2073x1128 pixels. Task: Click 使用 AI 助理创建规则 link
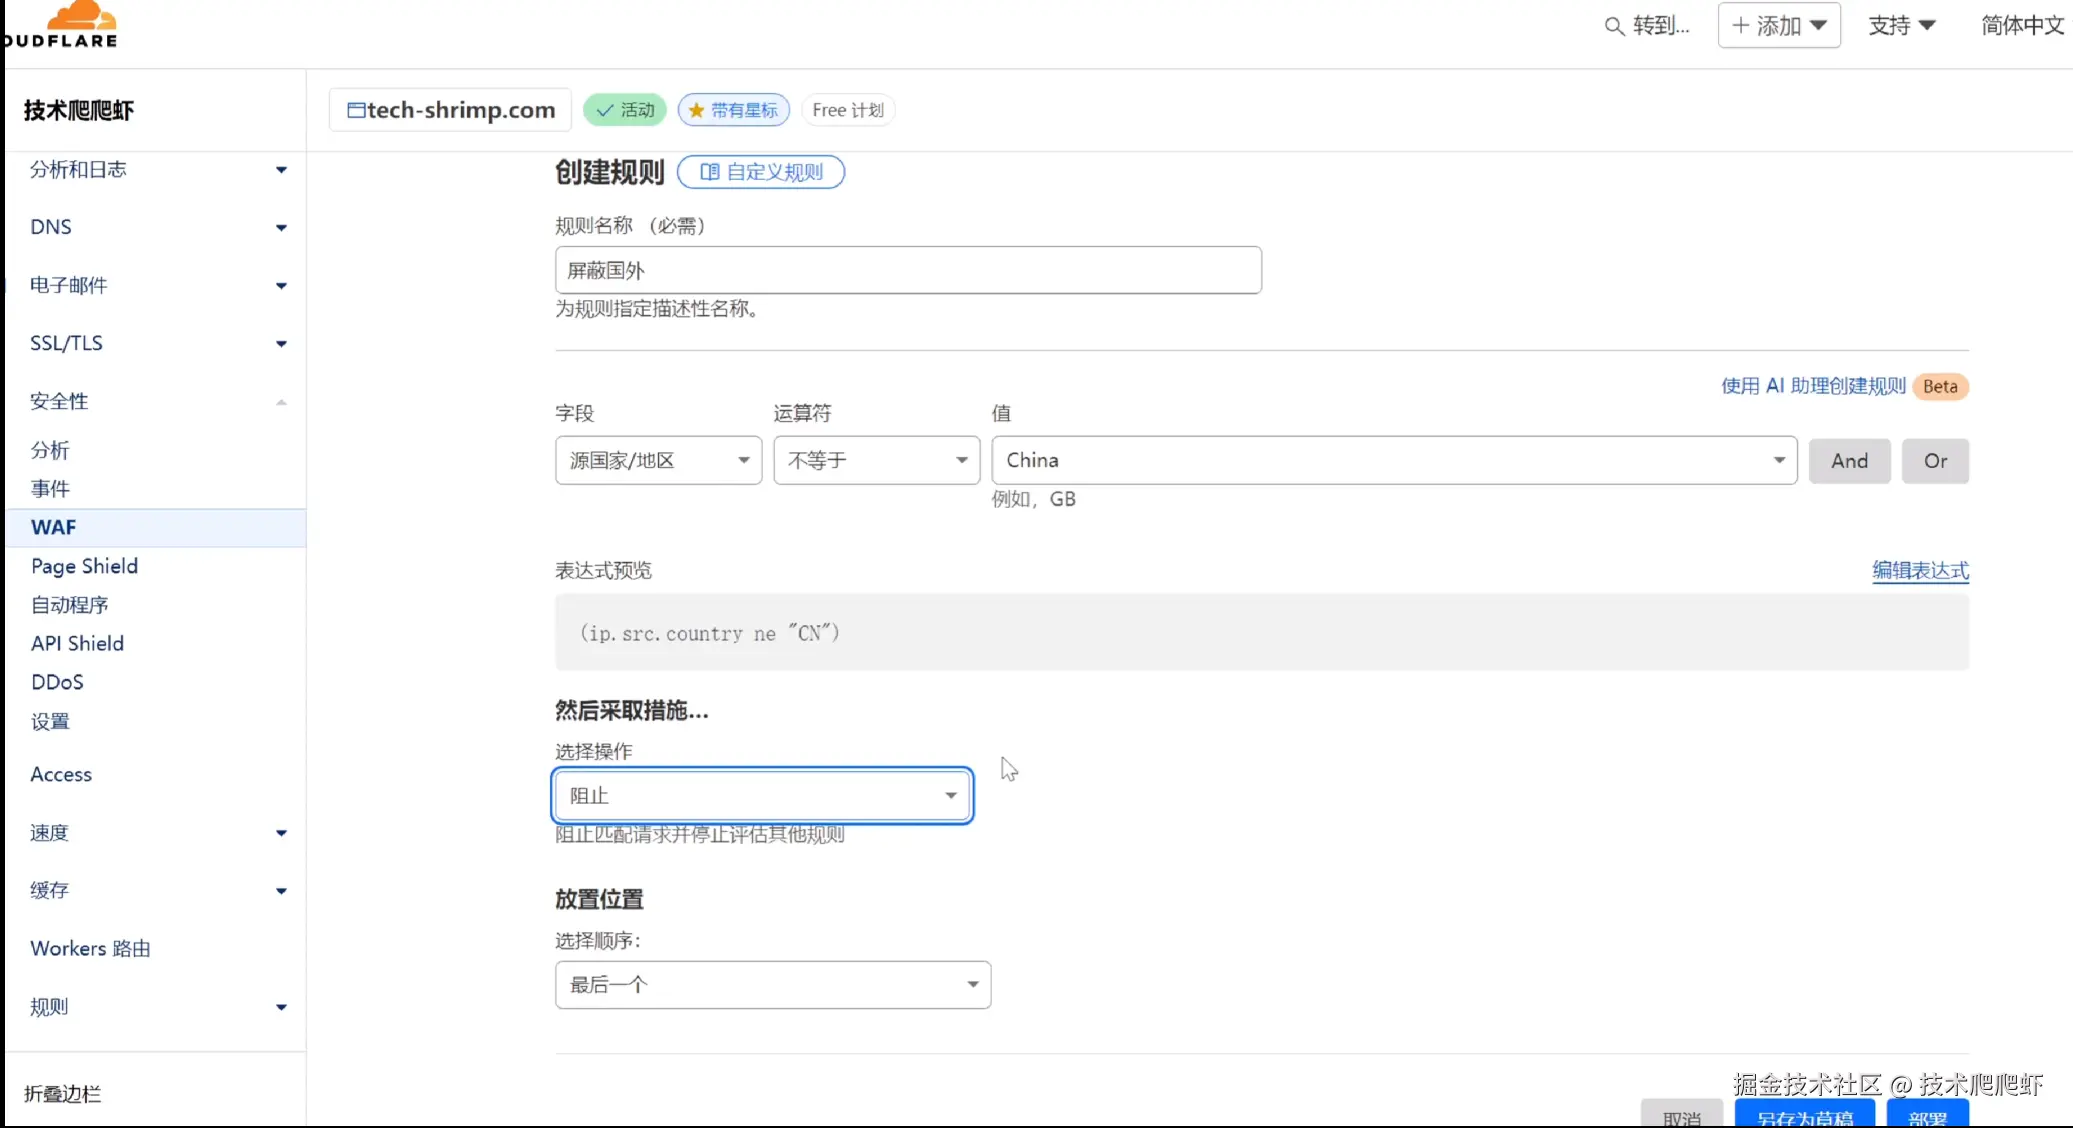[x=1812, y=386]
